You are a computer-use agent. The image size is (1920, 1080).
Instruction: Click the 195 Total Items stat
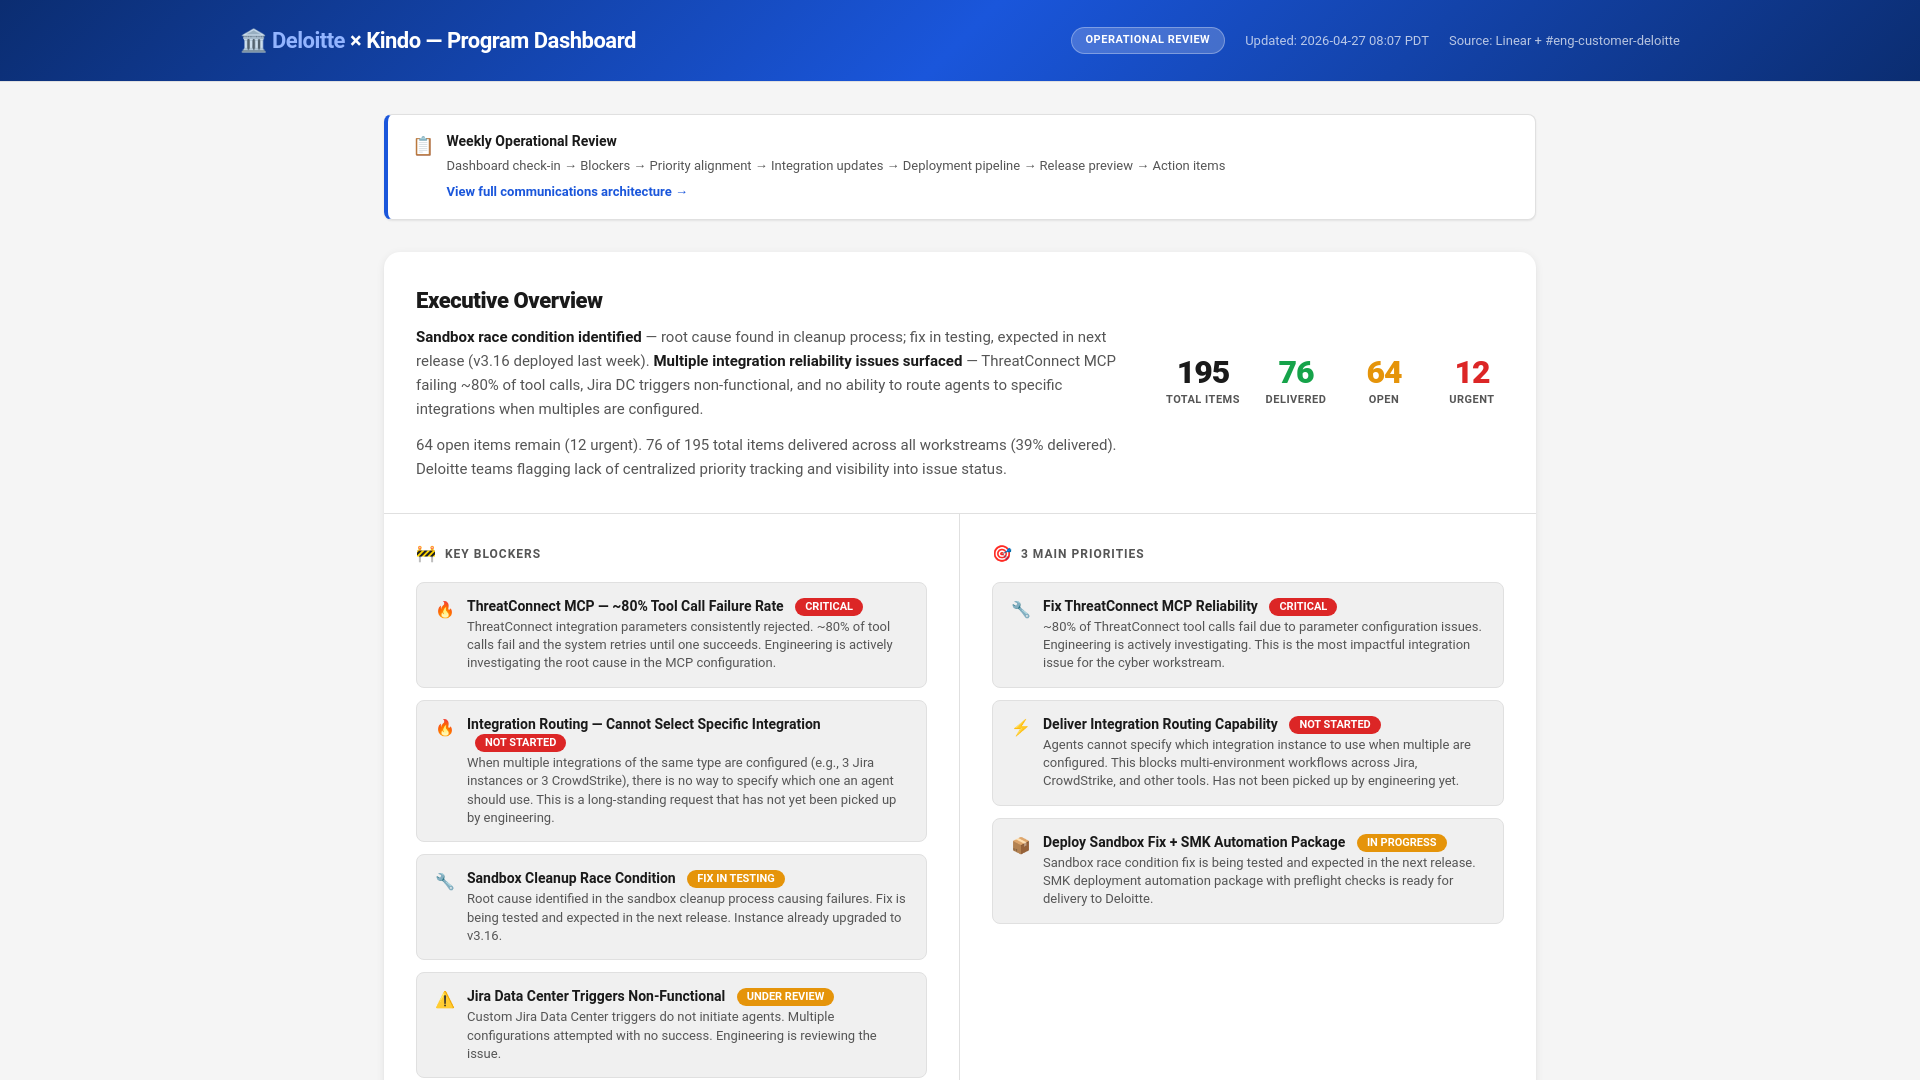(x=1203, y=381)
